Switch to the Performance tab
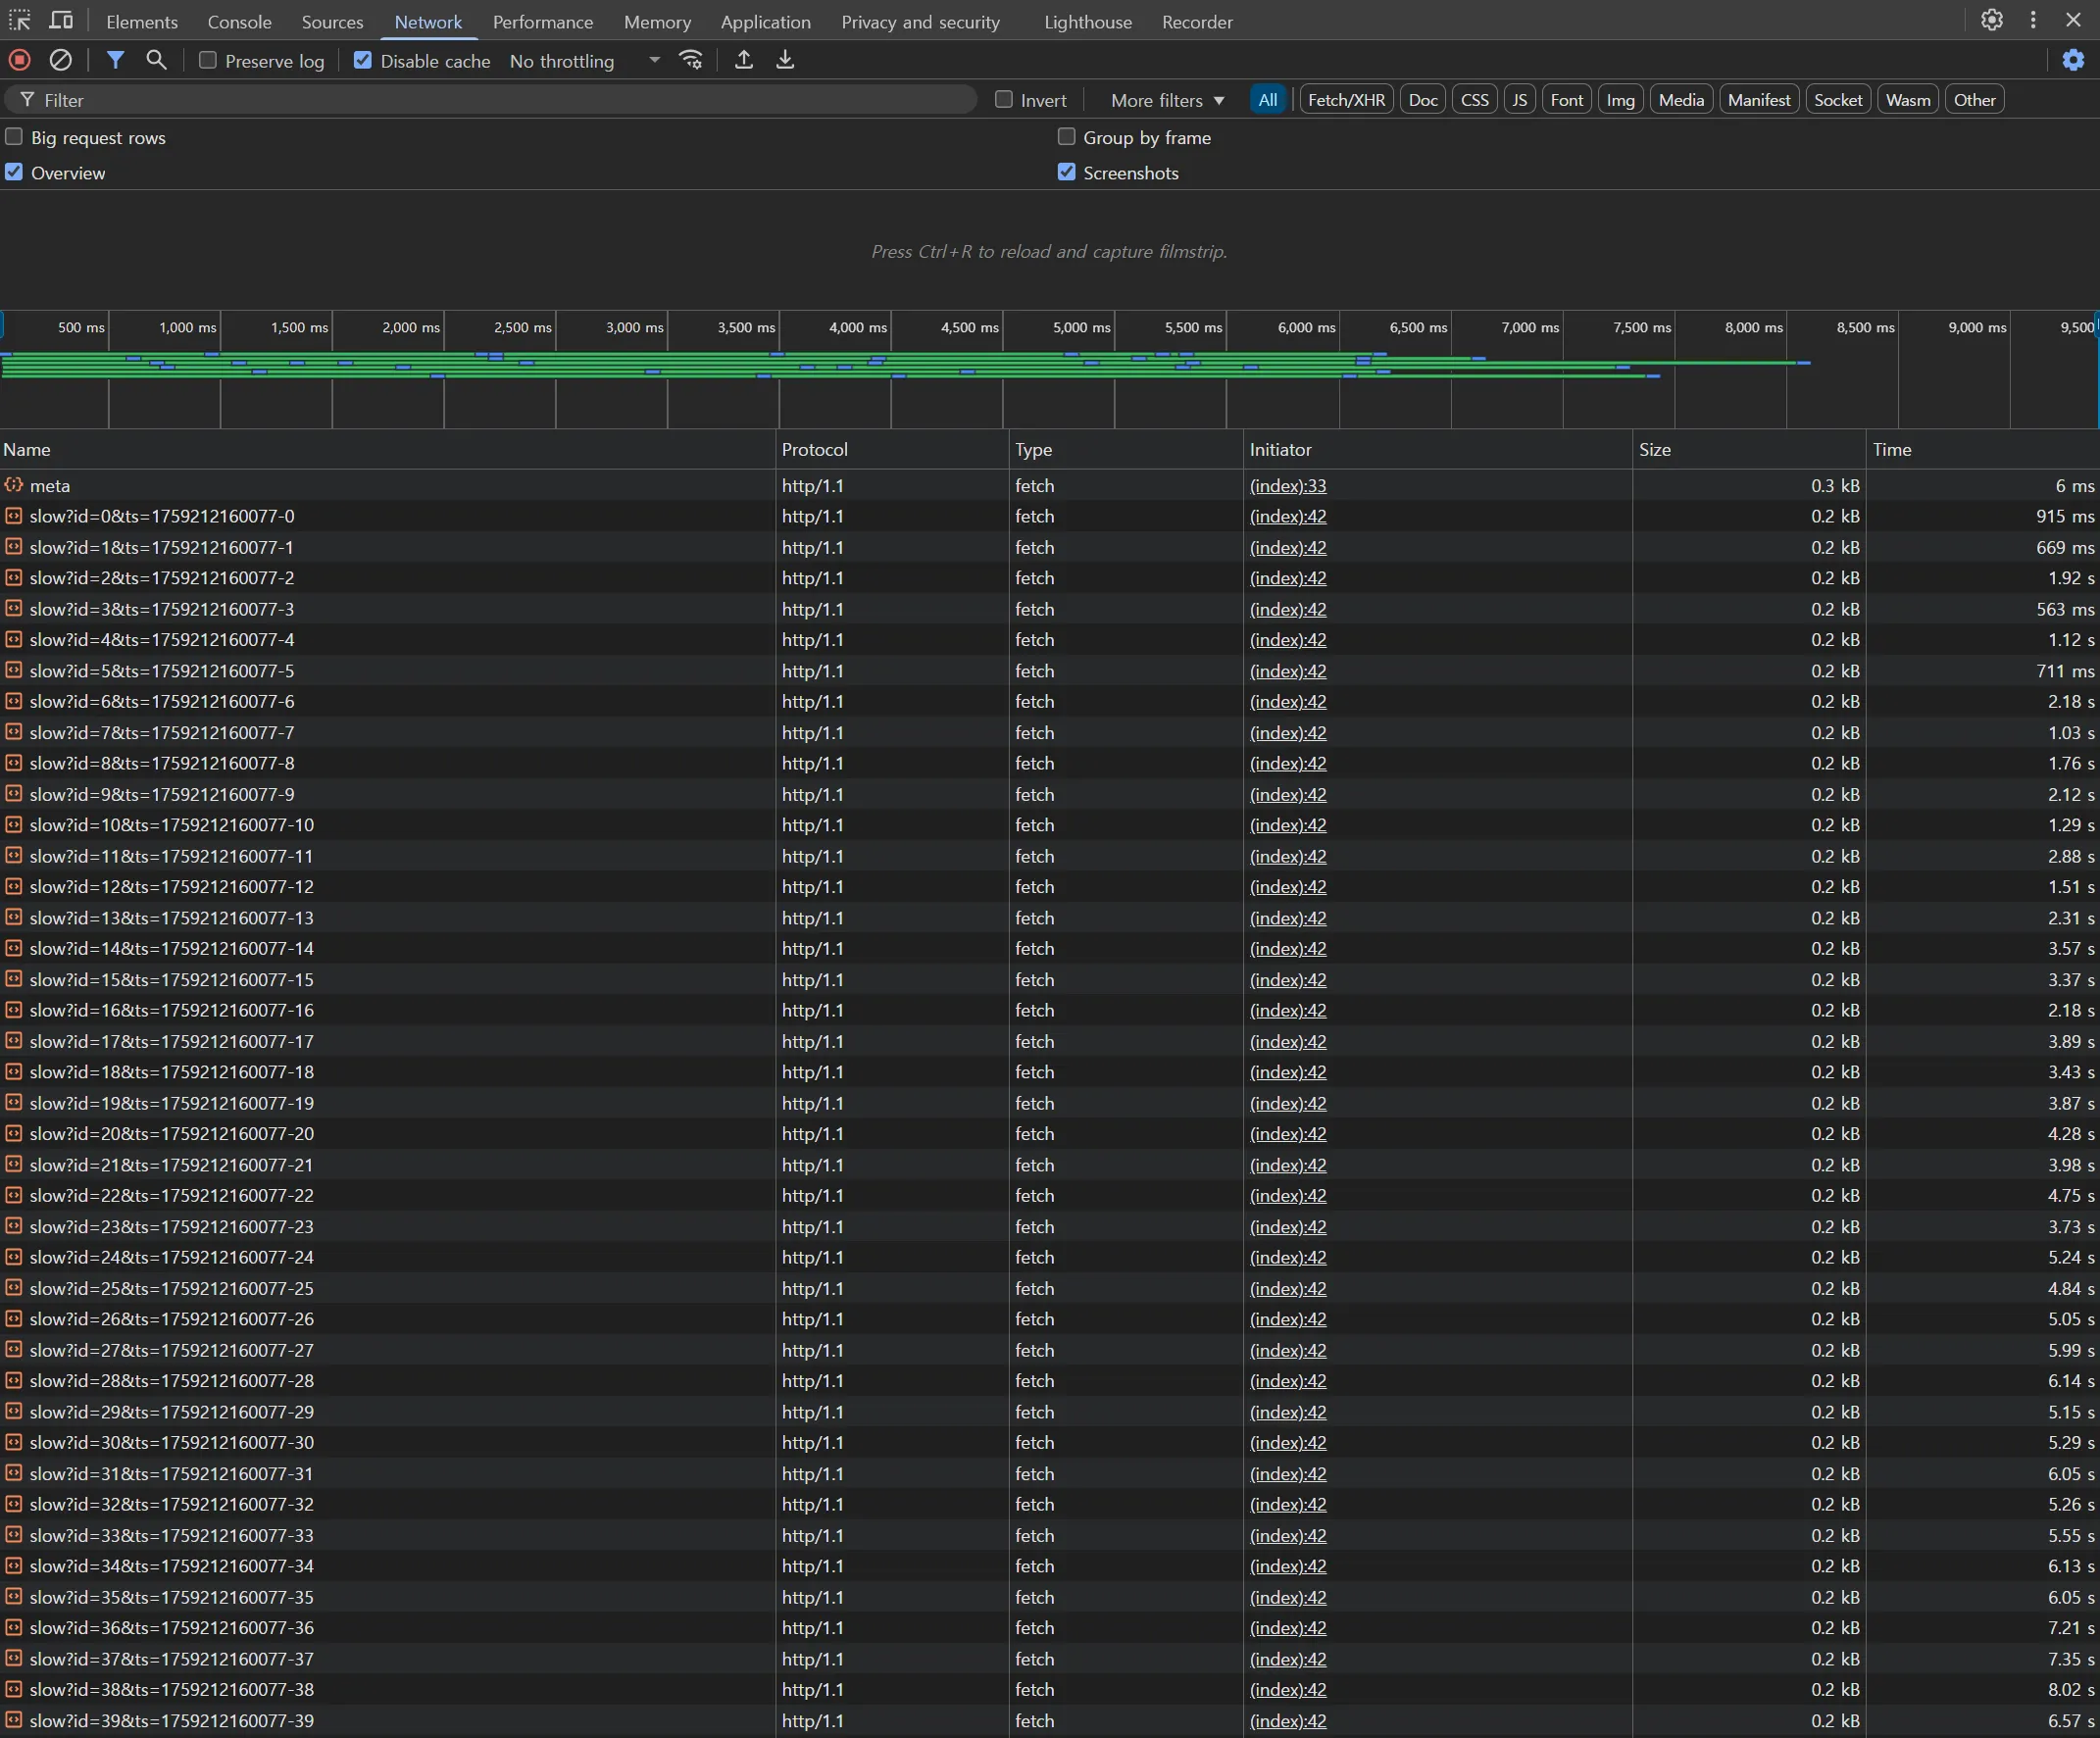The height and width of the screenshot is (1738, 2100). pyautogui.click(x=542, y=22)
